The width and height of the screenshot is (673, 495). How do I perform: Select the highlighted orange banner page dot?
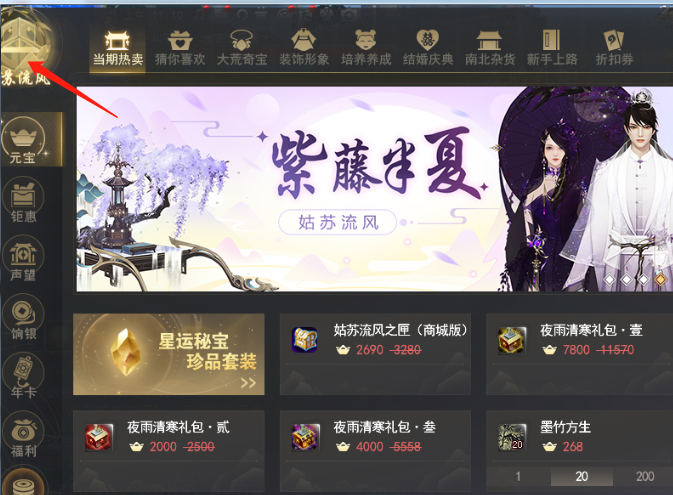pyautogui.click(x=661, y=279)
